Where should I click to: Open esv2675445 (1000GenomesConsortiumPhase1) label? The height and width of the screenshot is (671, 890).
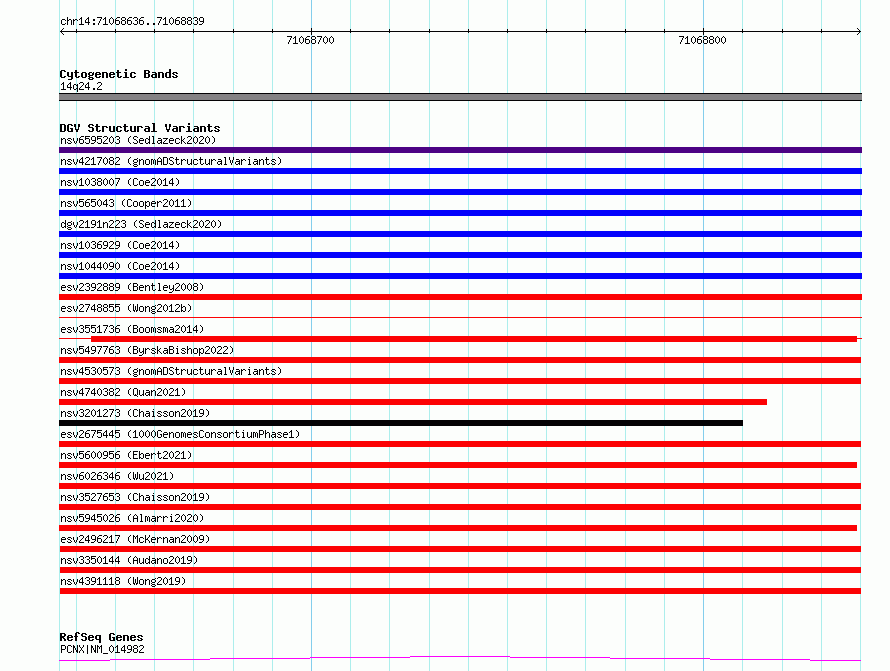coord(180,434)
